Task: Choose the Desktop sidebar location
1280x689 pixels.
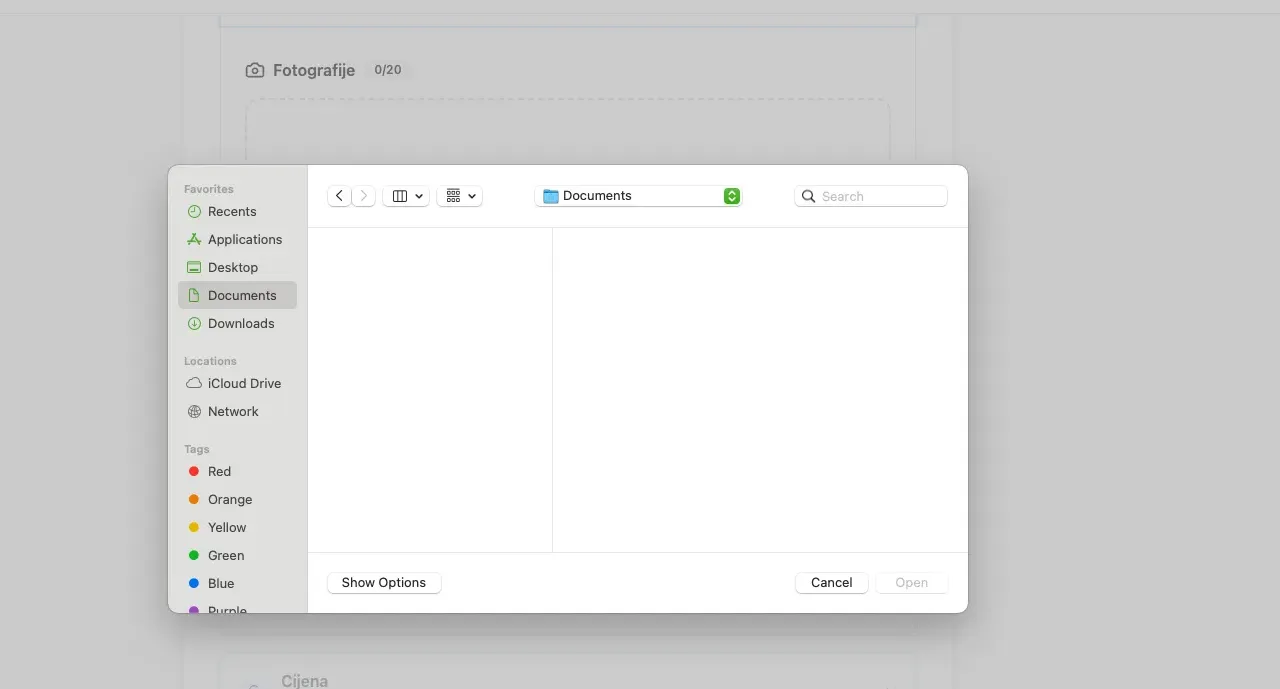Action: point(233,268)
